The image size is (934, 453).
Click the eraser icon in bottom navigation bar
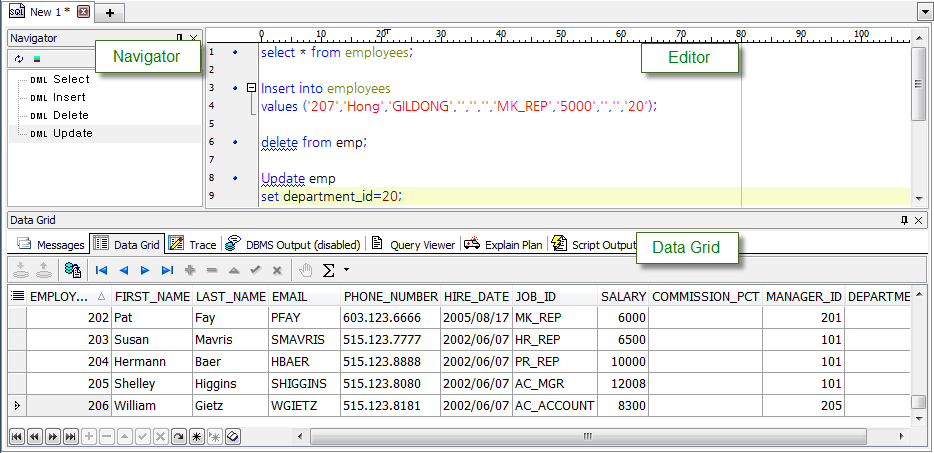232,436
